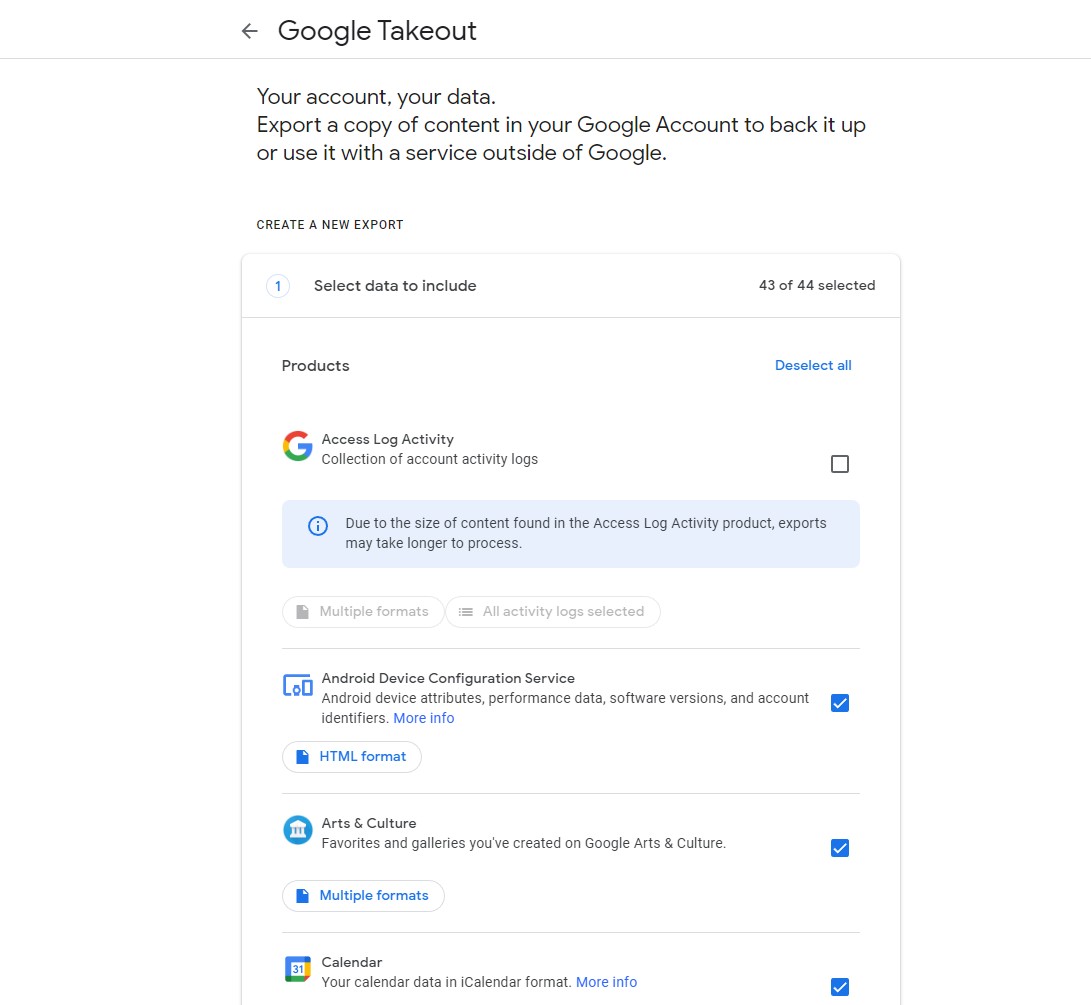1091x1005 pixels.
Task: Open More info link for Calendar
Action: (x=606, y=982)
